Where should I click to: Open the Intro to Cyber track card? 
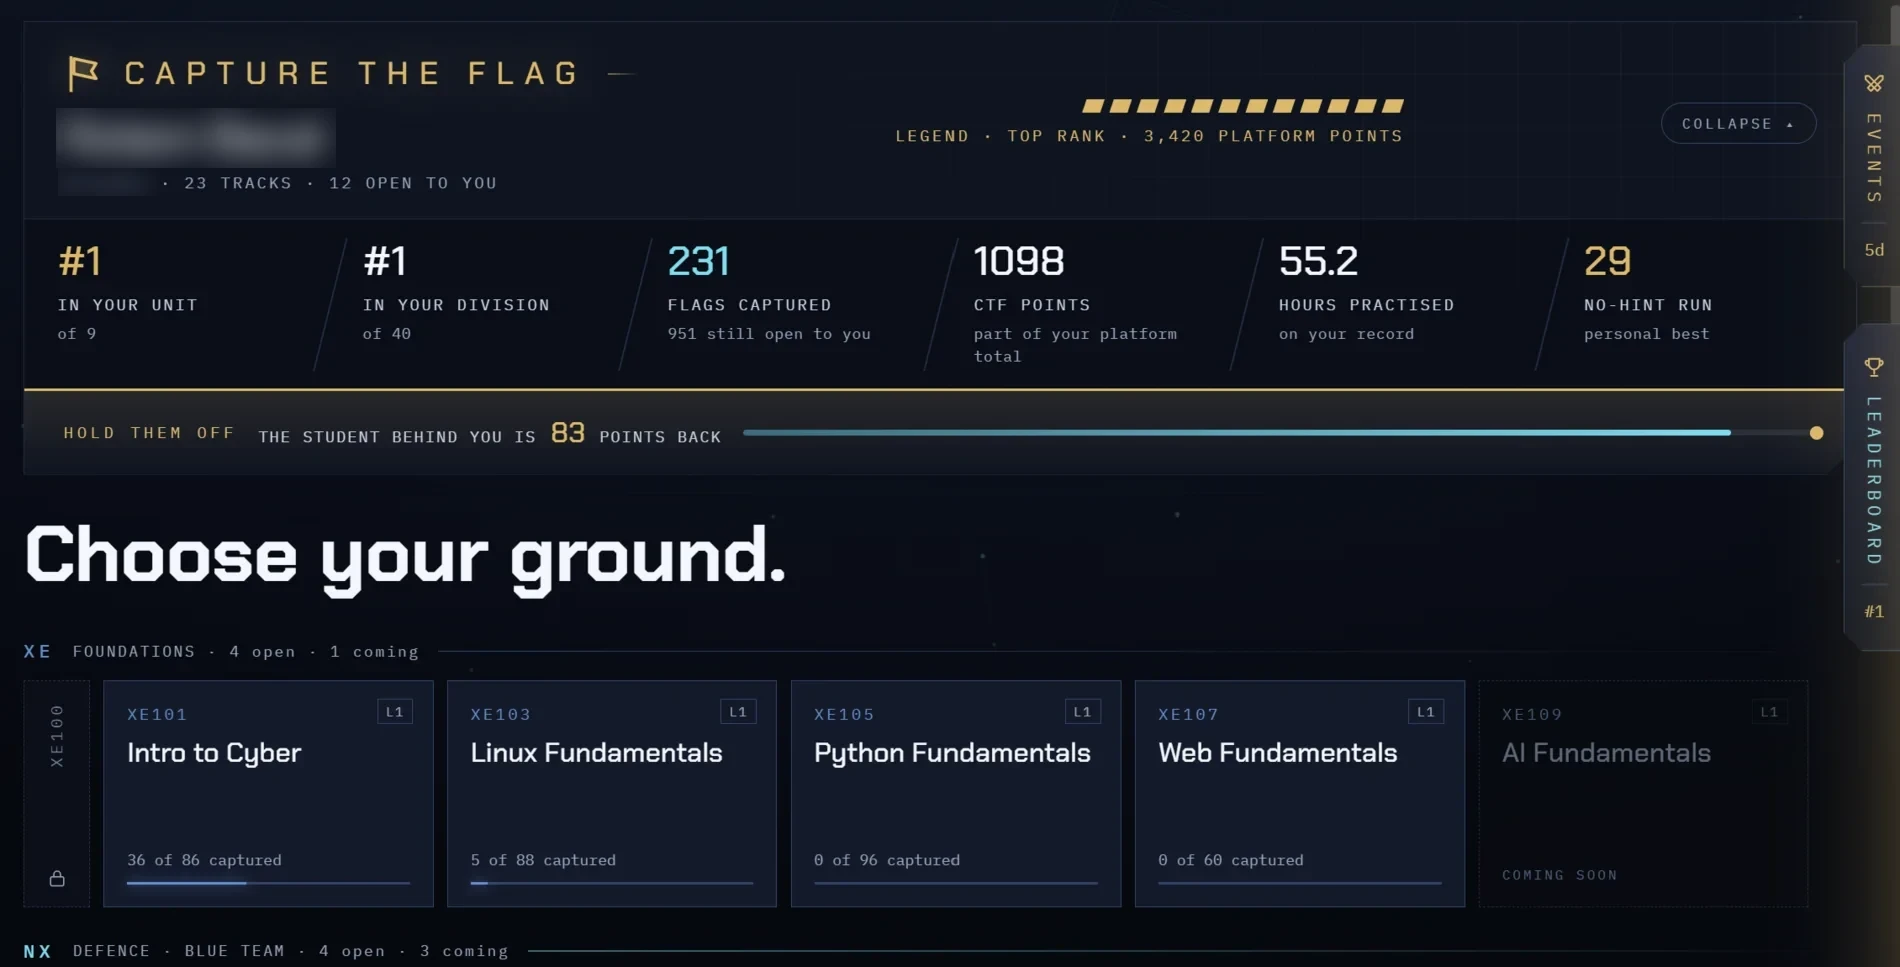coord(268,793)
